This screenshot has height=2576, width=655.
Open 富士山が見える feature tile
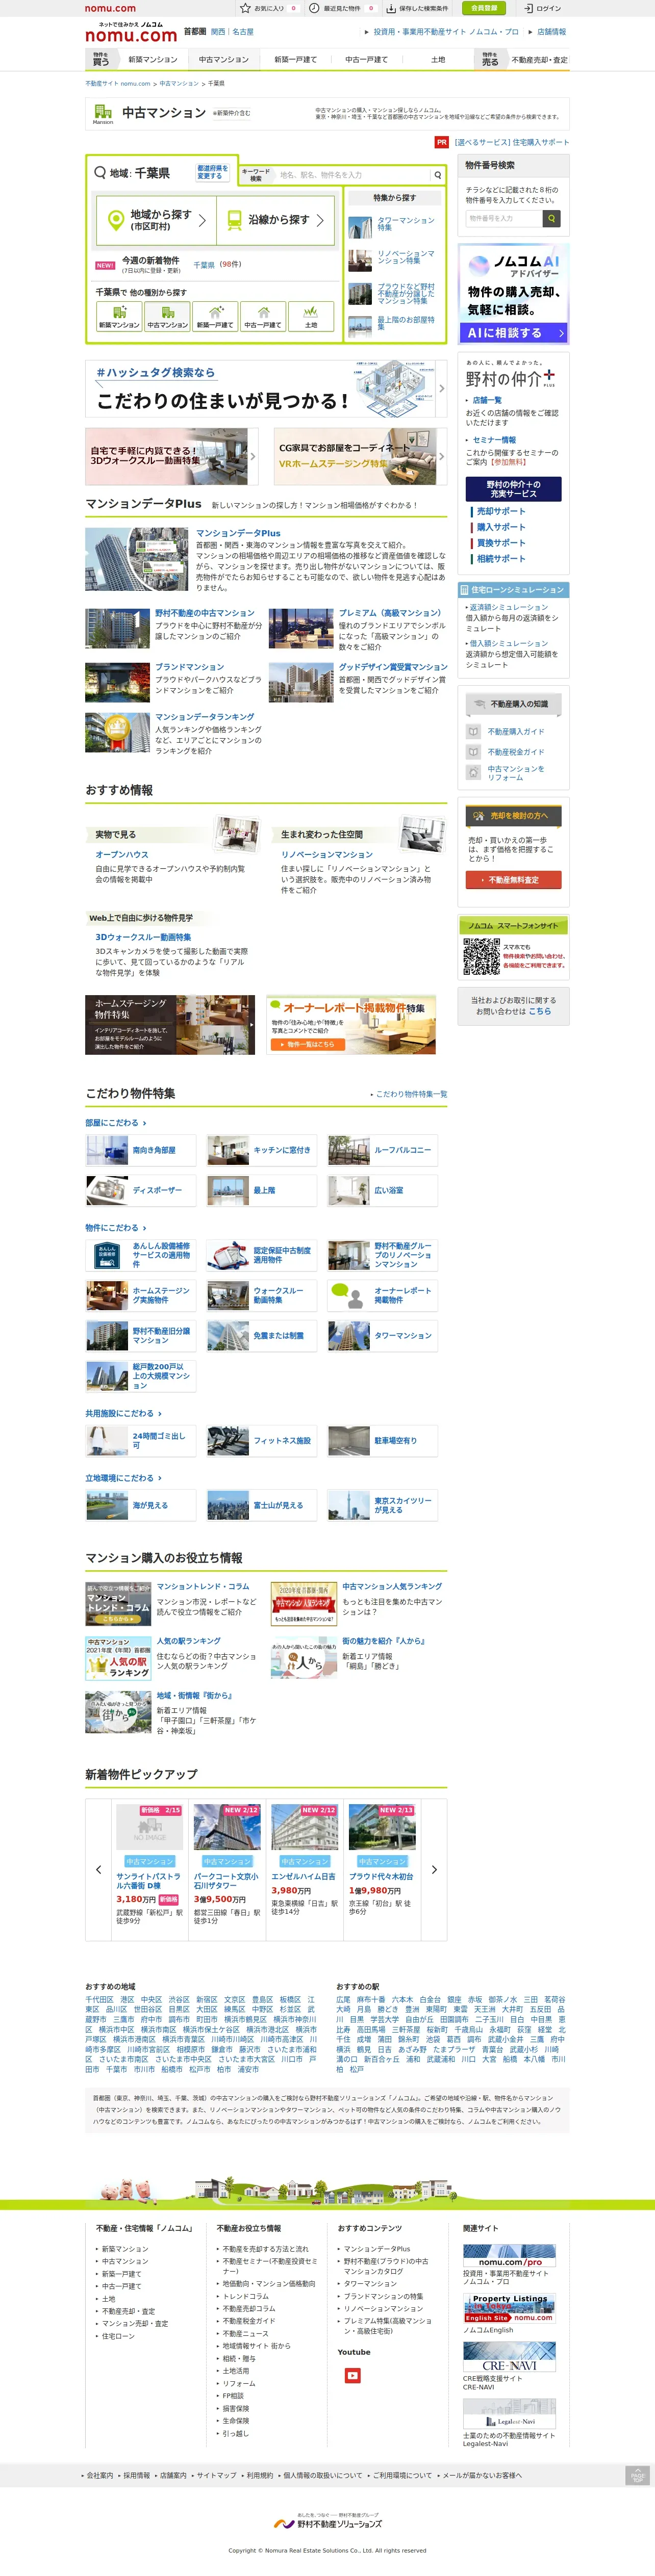[261, 1505]
